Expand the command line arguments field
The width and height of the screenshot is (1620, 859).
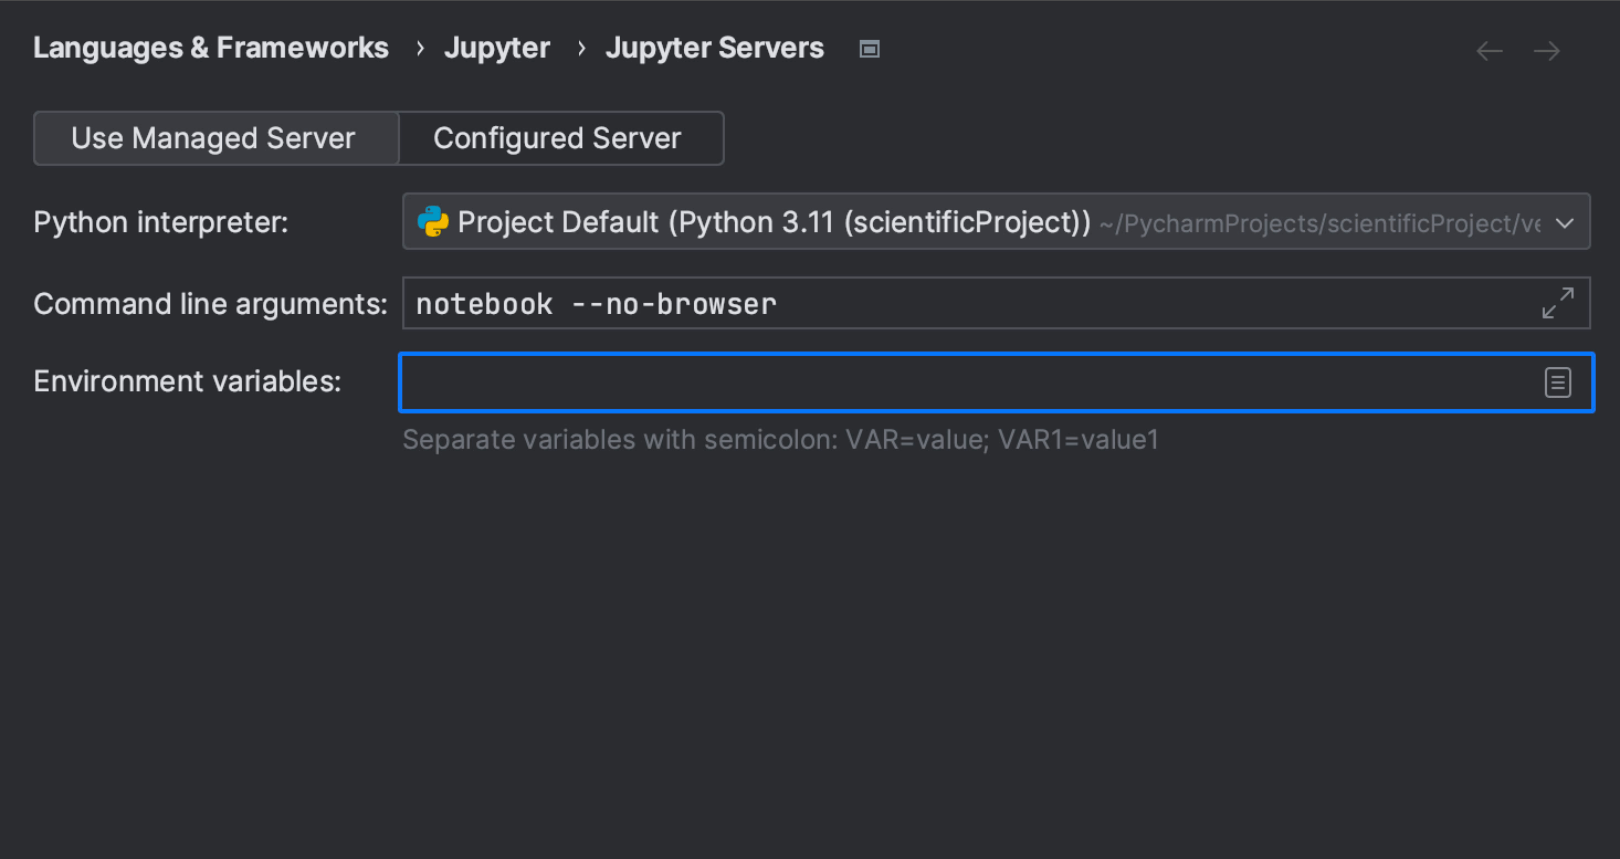[x=1557, y=303]
